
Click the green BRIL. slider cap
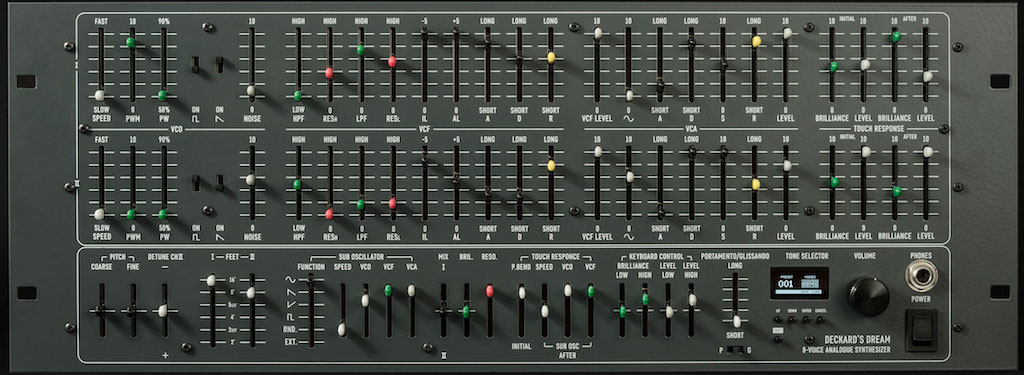tap(466, 311)
